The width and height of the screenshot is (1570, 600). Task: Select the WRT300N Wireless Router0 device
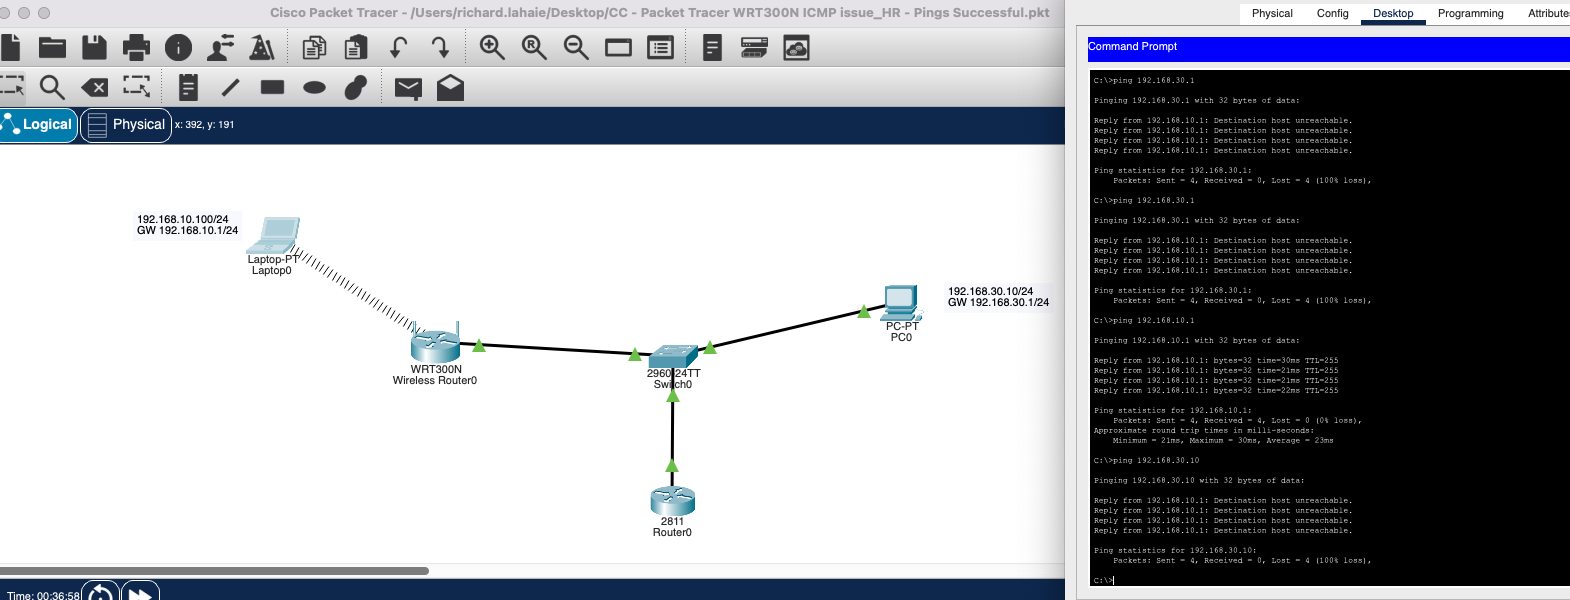pyautogui.click(x=435, y=346)
